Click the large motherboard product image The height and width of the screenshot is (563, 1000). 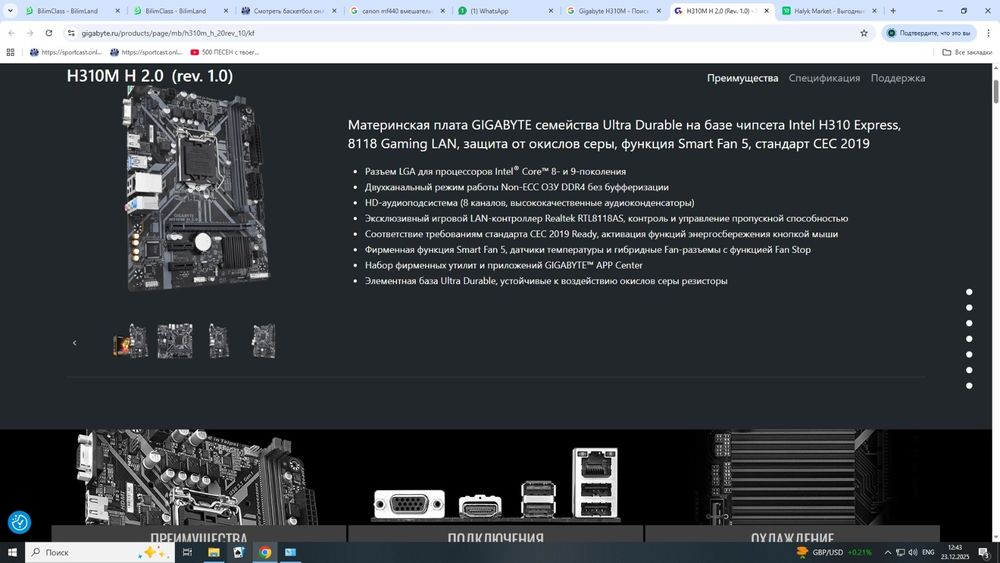tap(198, 189)
